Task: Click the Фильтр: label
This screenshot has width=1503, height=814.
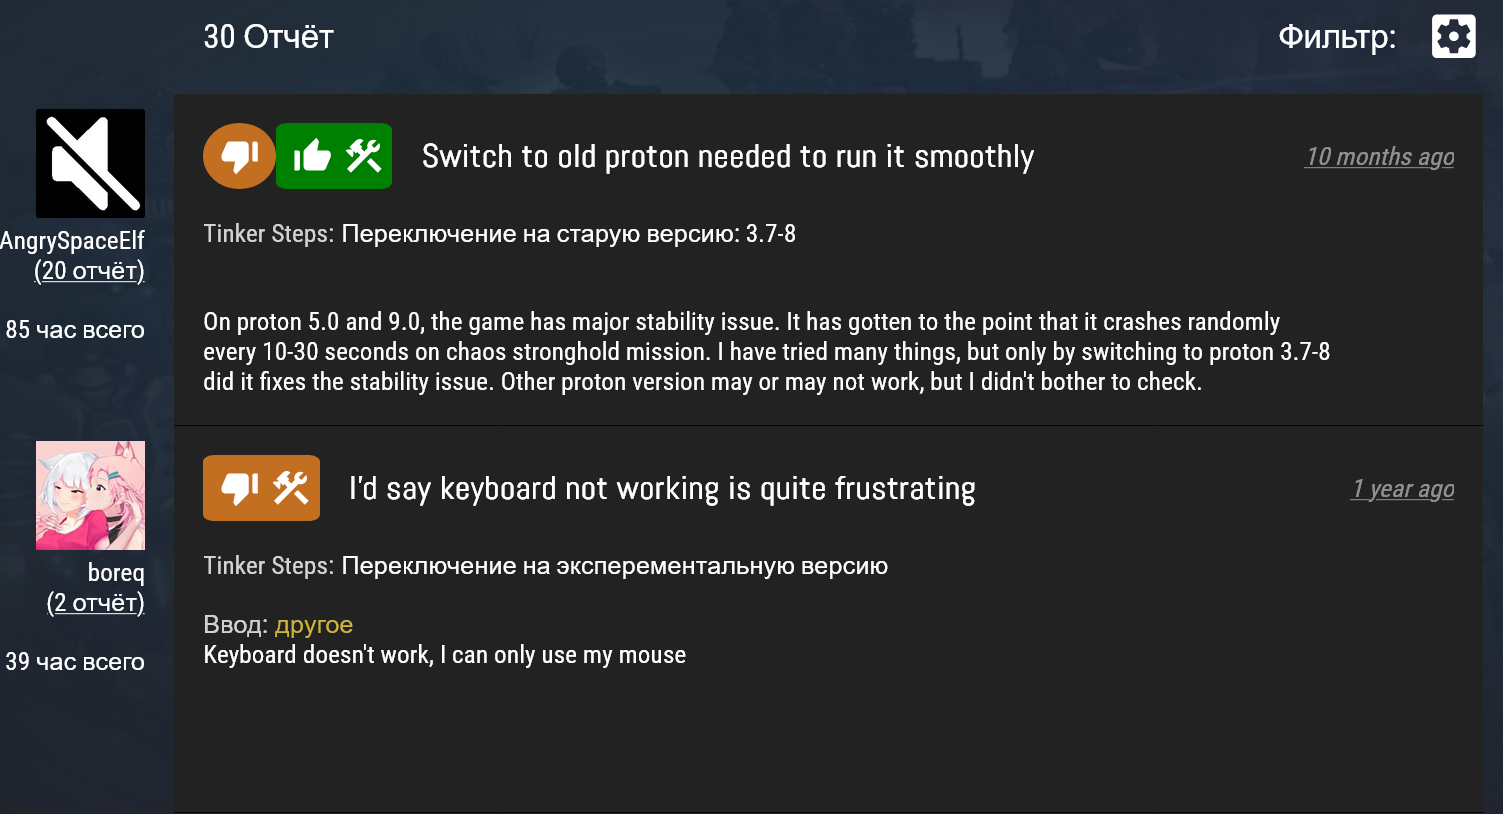Action: (x=1336, y=38)
